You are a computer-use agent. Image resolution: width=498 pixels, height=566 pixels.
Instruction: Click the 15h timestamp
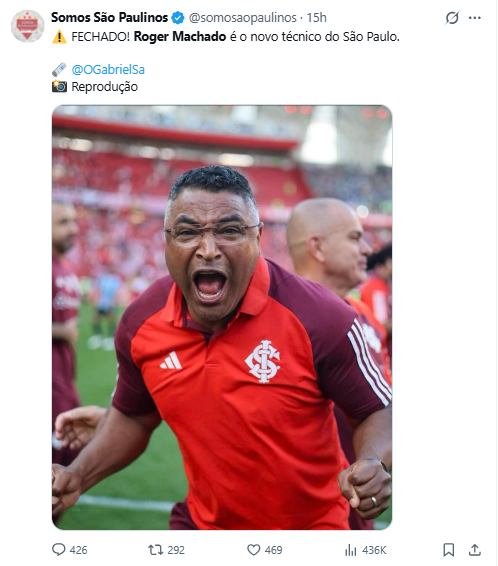tap(316, 18)
